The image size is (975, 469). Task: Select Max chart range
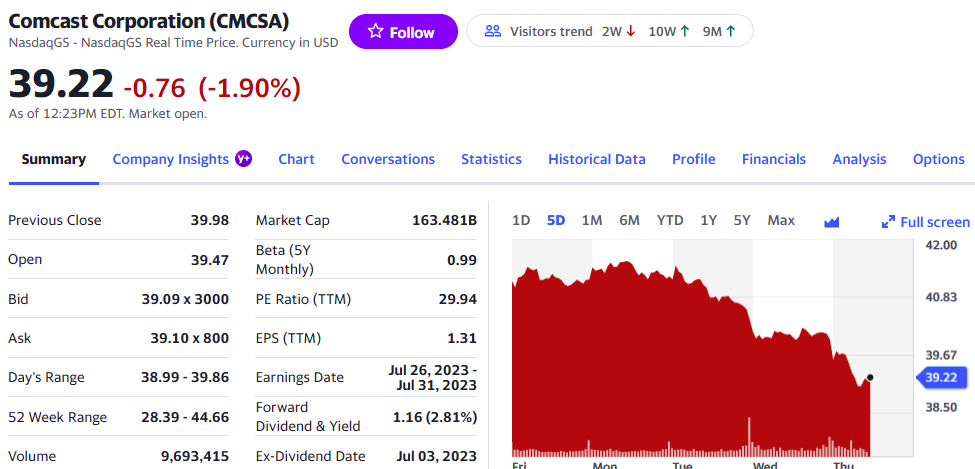tap(781, 220)
